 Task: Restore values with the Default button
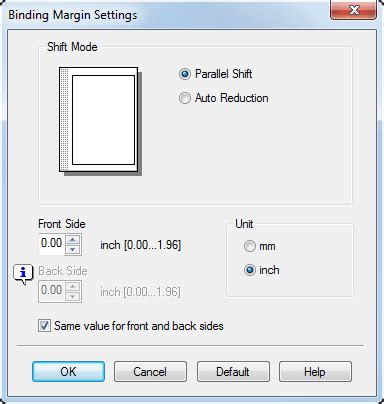point(233,371)
